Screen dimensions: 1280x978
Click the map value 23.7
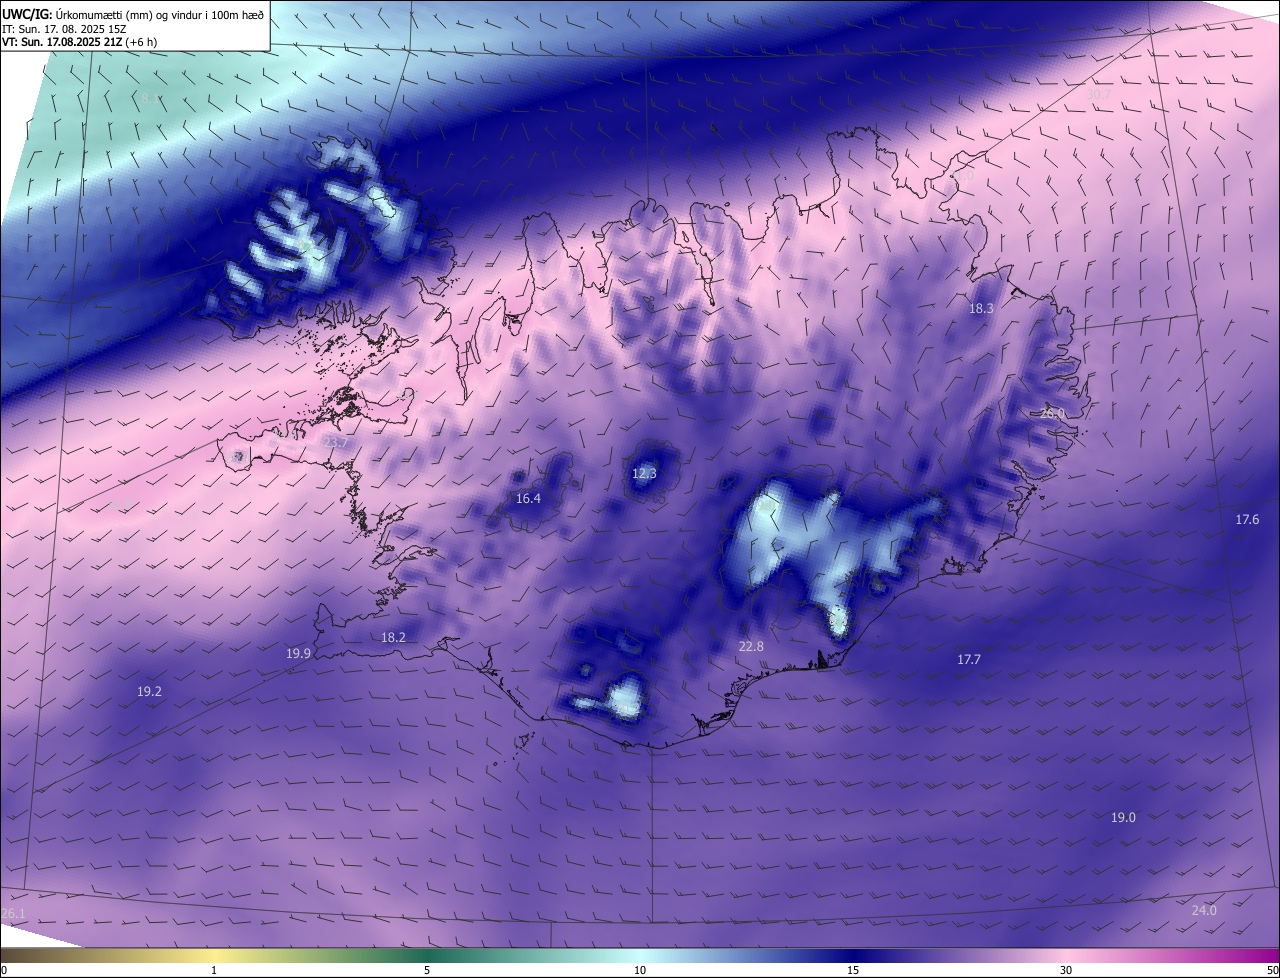(x=335, y=443)
